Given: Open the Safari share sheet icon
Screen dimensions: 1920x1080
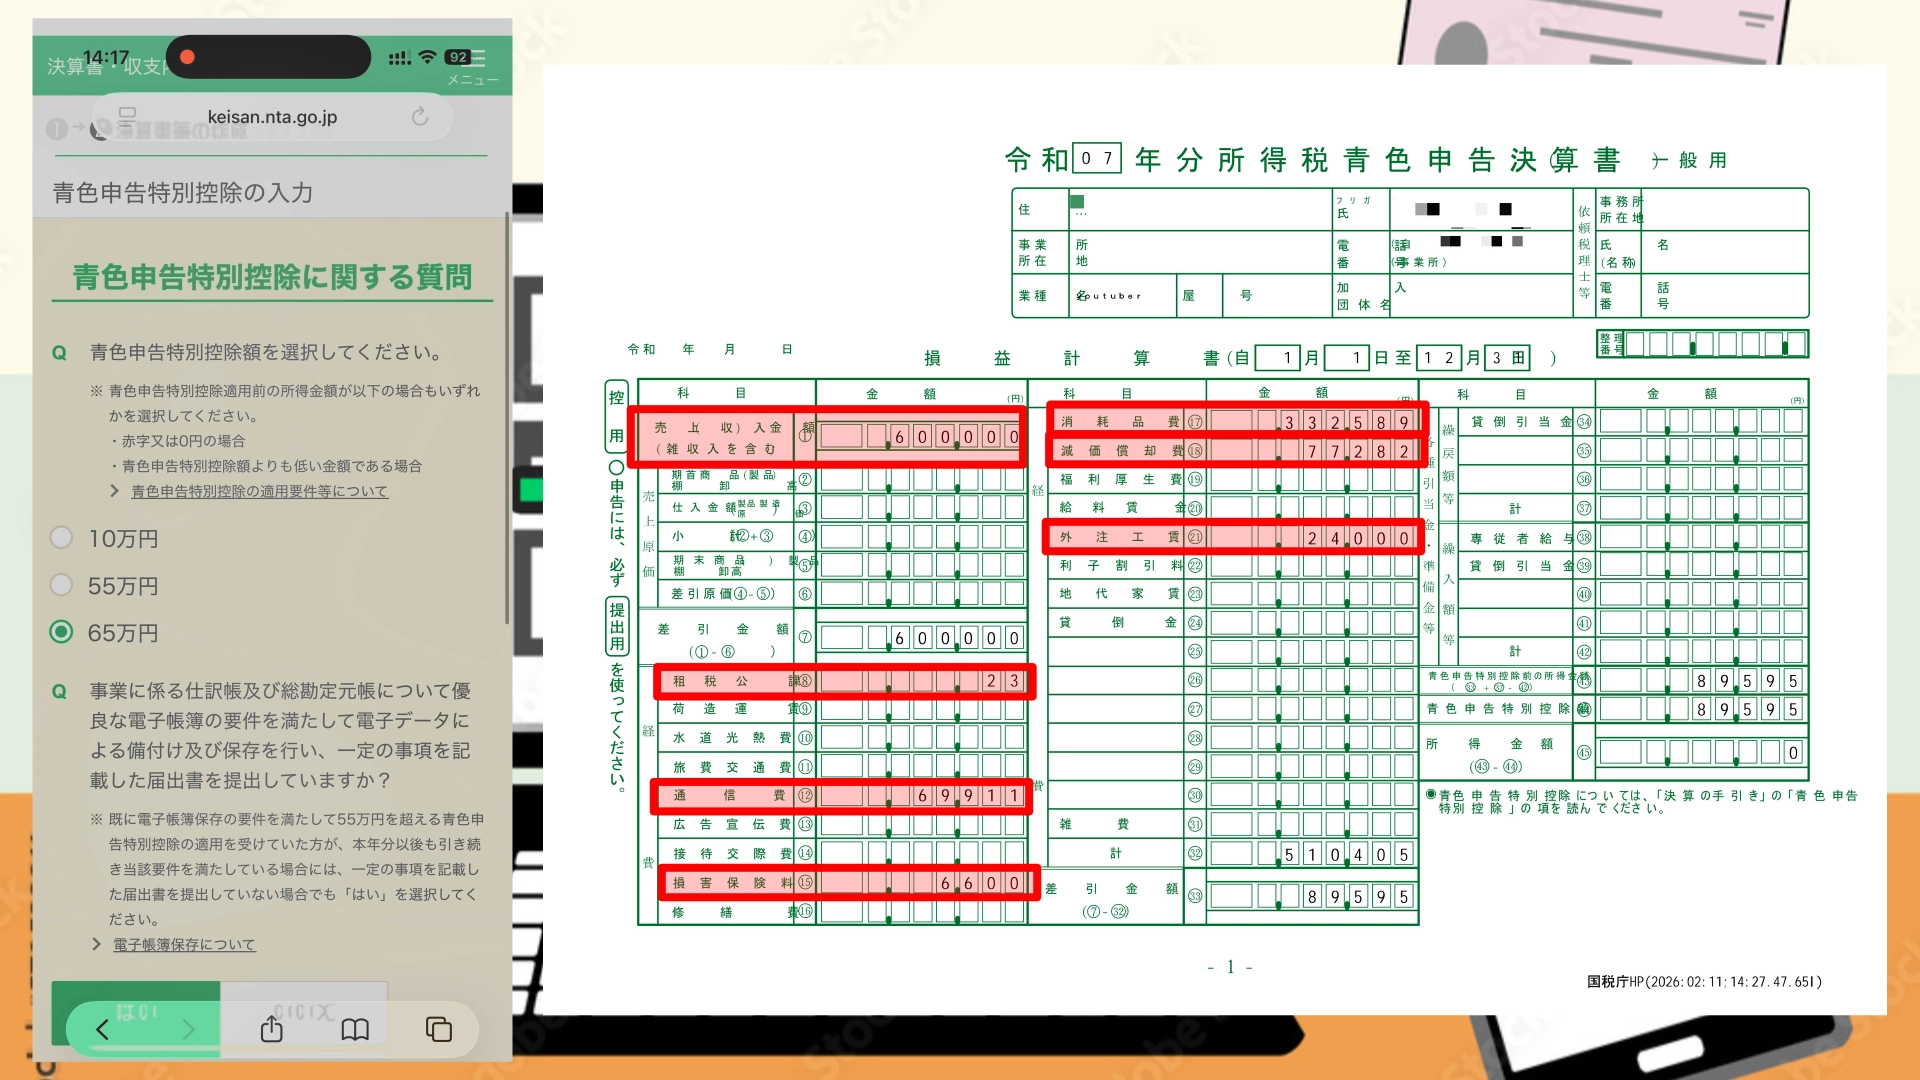Looking at the screenshot, I should pos(272,1029).
